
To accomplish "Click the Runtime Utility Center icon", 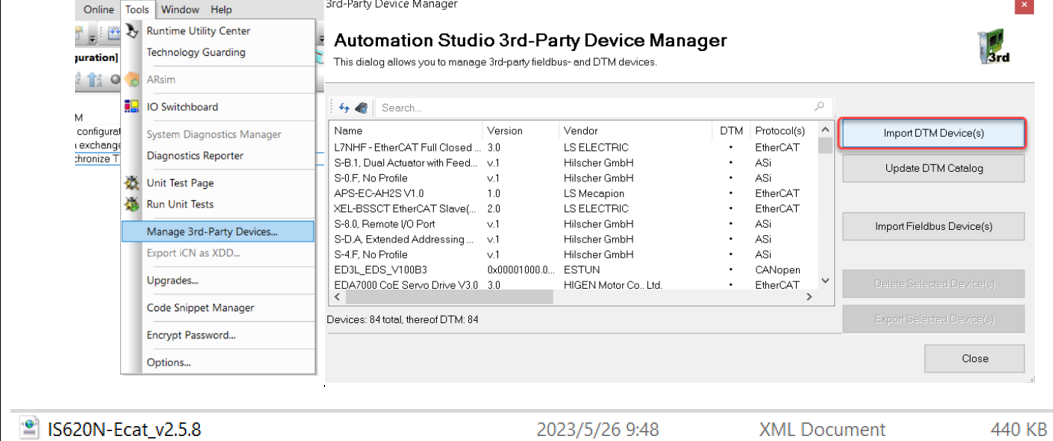I will (132, 31).
